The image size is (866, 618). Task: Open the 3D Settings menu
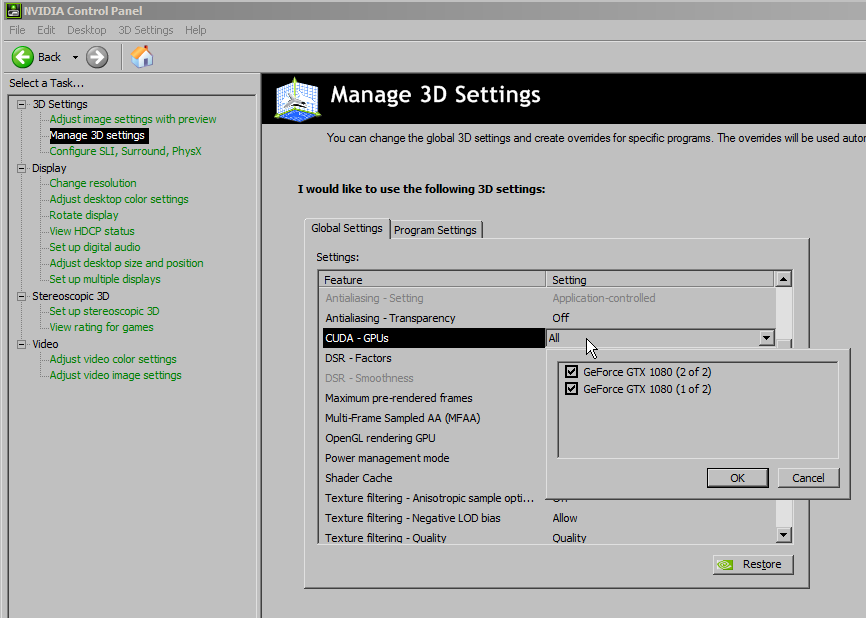point(145,30)
